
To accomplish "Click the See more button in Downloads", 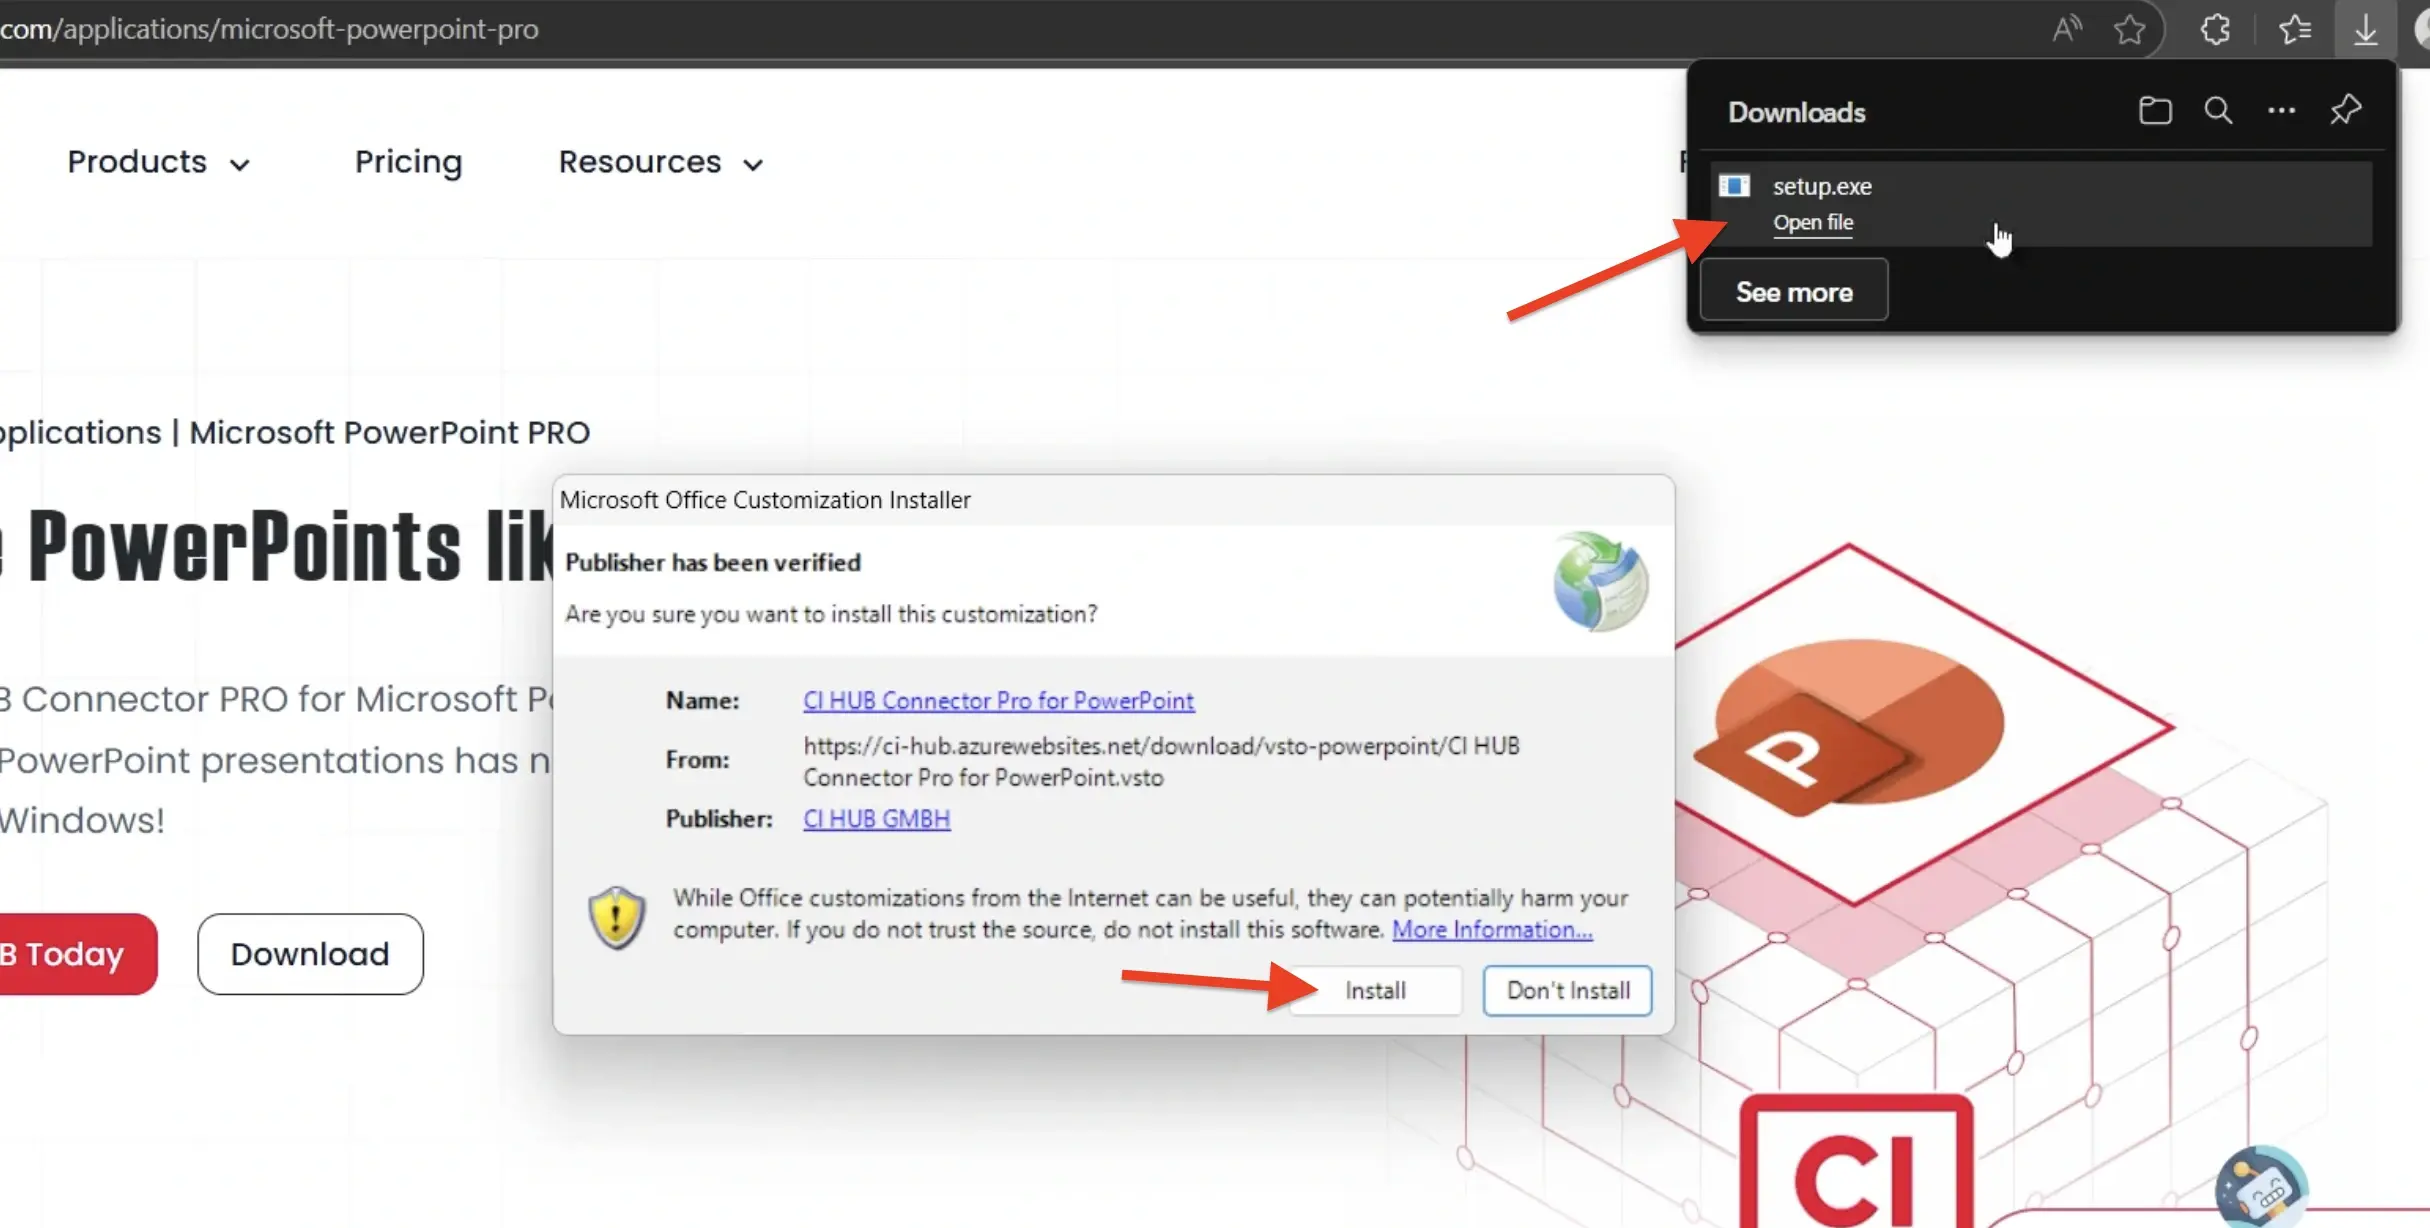I will point(1794,291).
